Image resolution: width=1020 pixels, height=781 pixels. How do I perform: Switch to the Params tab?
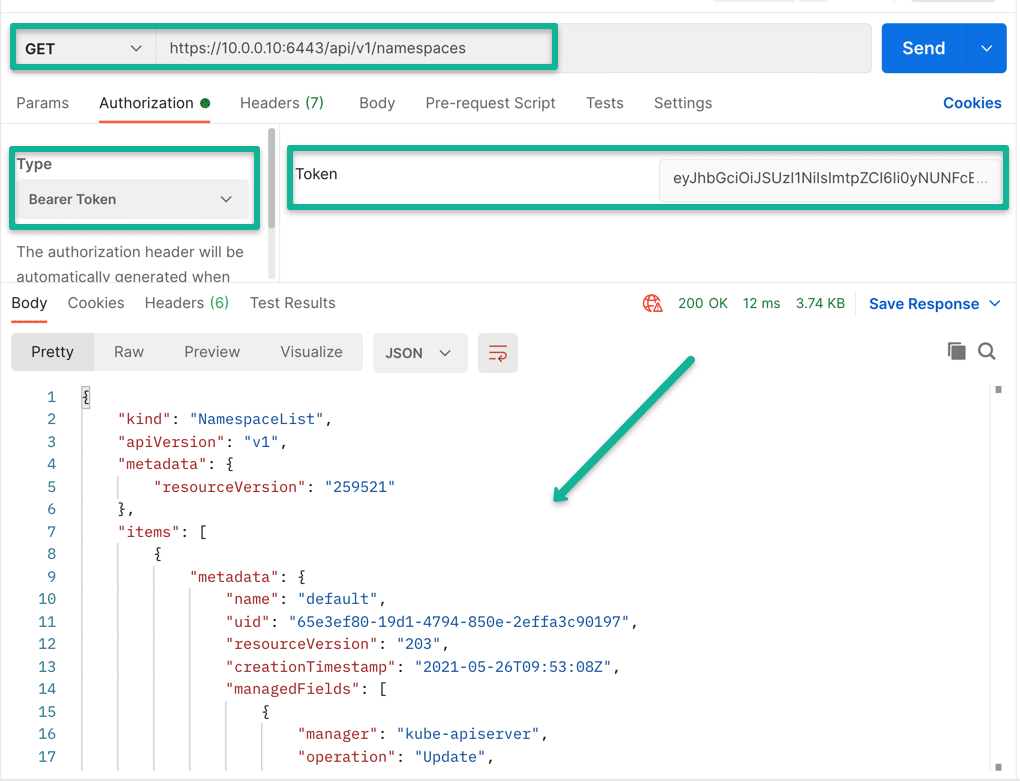click(x=44, y=103)
